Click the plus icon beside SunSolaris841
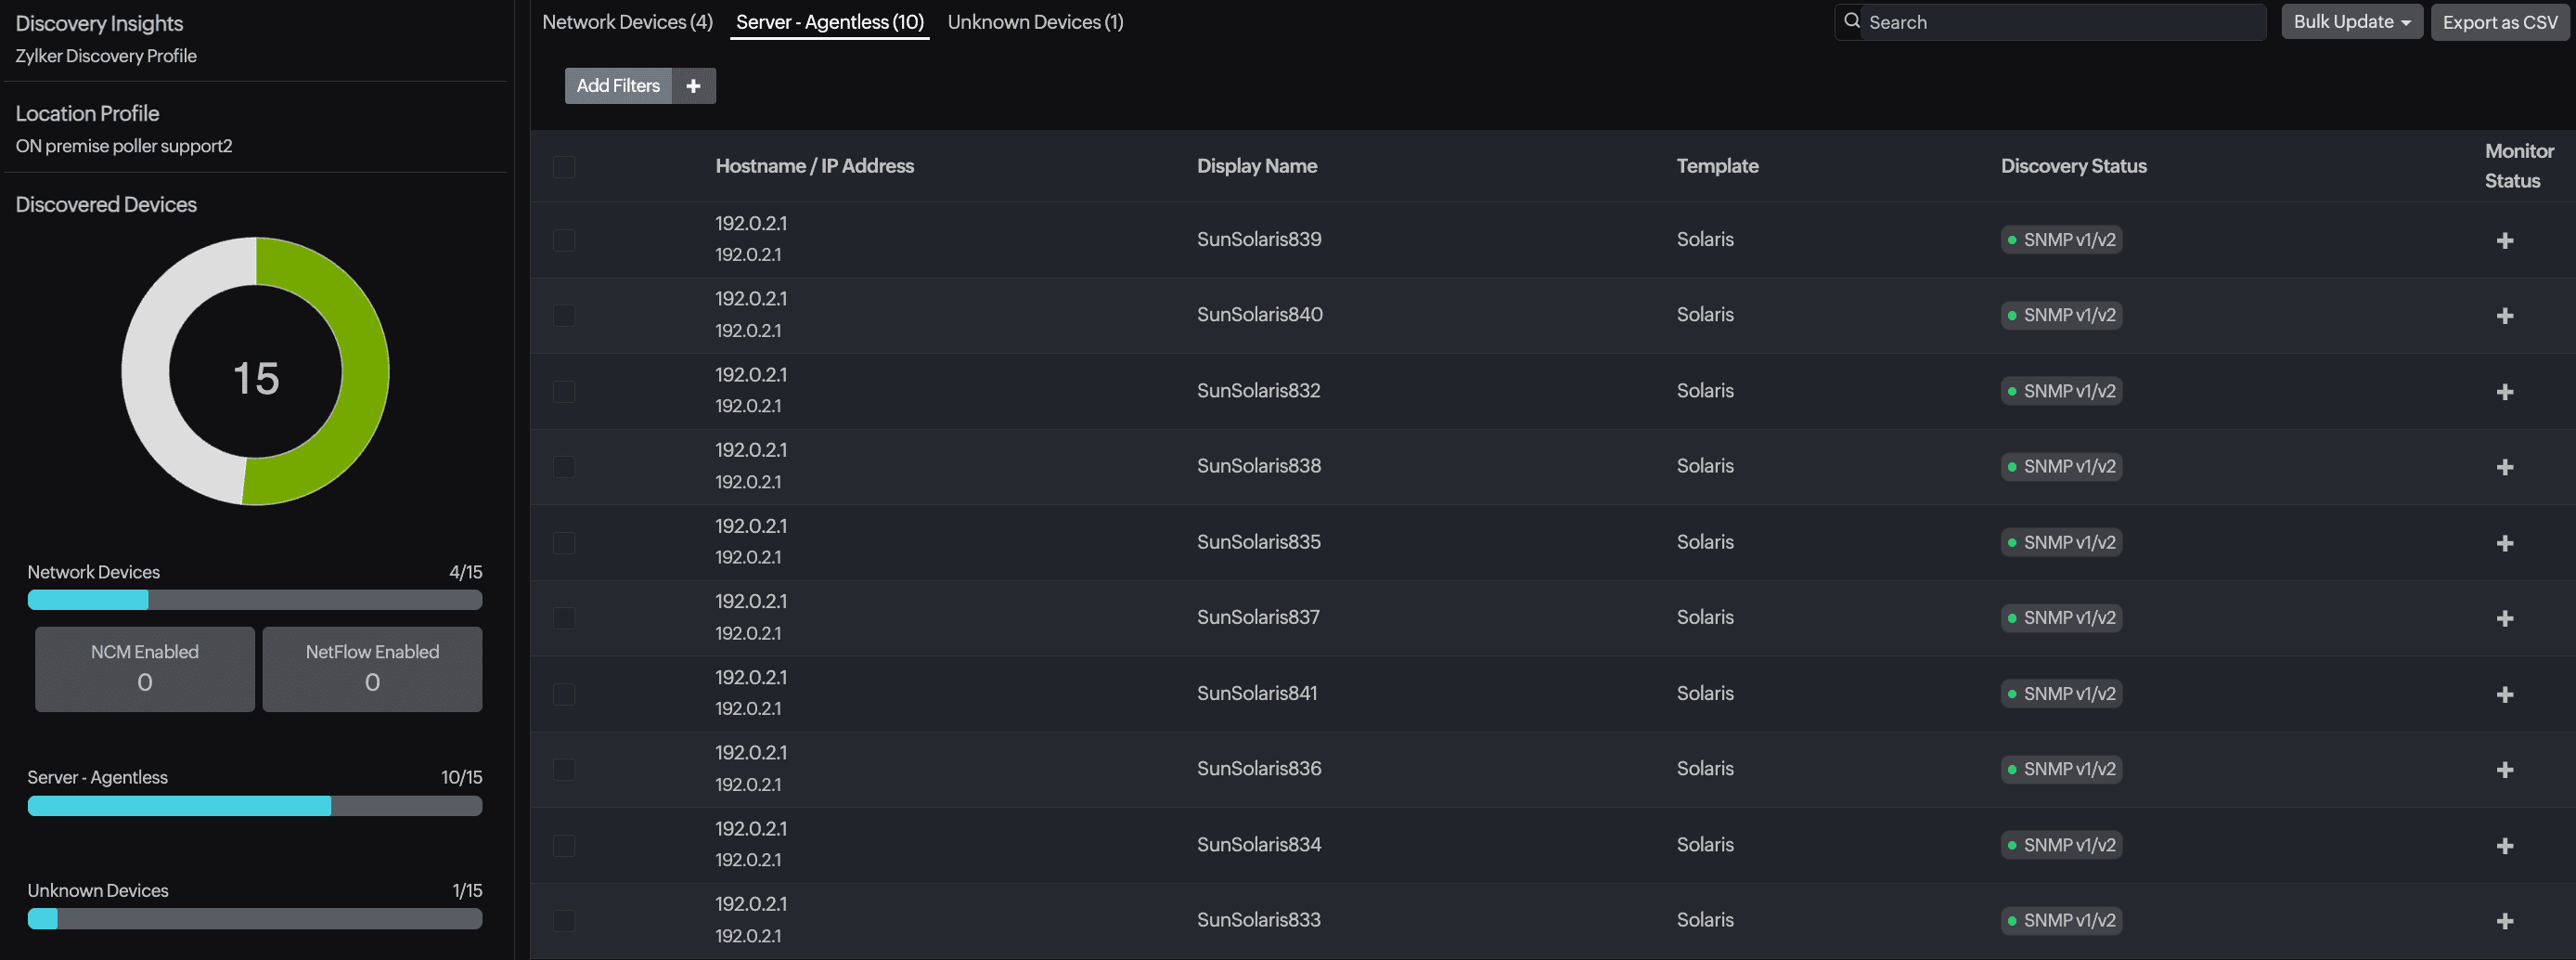Viewport: 2576px width, 960px height. pyautogui.click(x=2504, y=694)
